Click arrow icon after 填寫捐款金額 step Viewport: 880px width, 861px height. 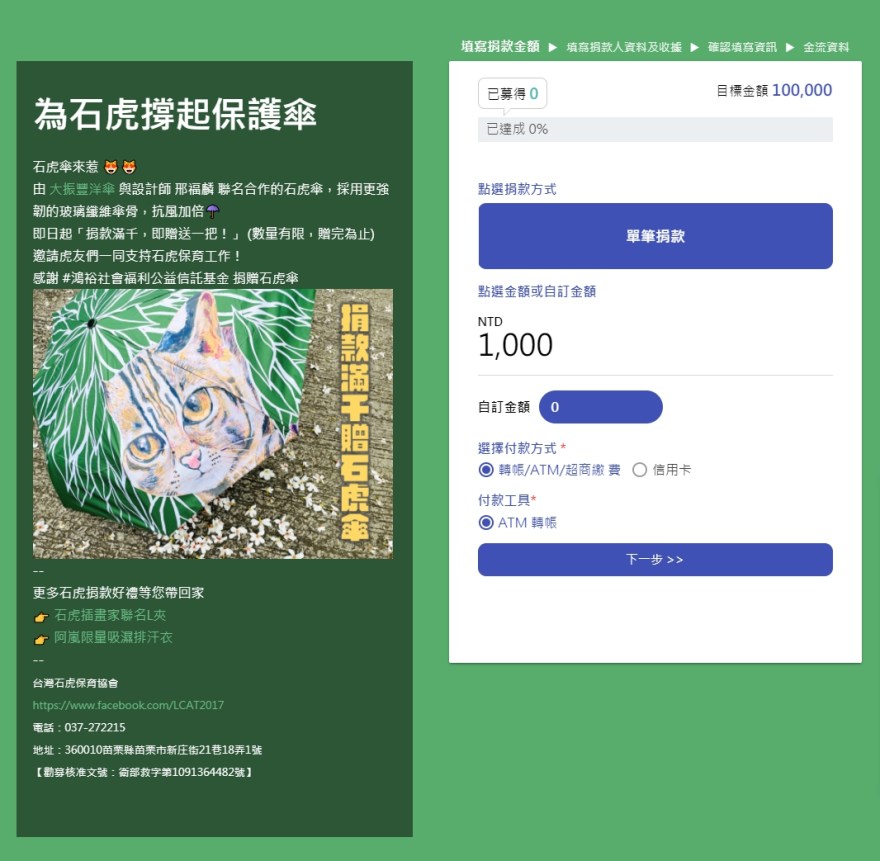click(x=552, y=47)
